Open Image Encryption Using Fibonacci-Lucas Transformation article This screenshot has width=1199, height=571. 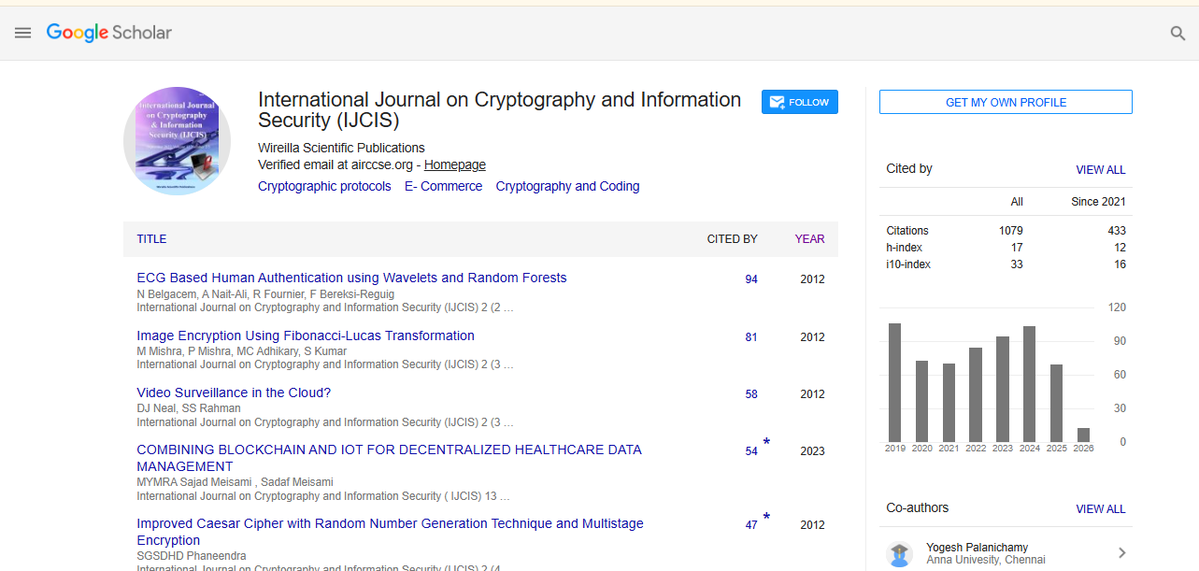point(305,336)
